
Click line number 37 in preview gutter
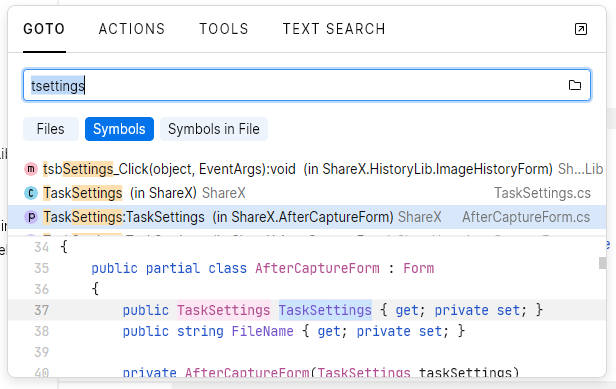(x=41, y=310)
